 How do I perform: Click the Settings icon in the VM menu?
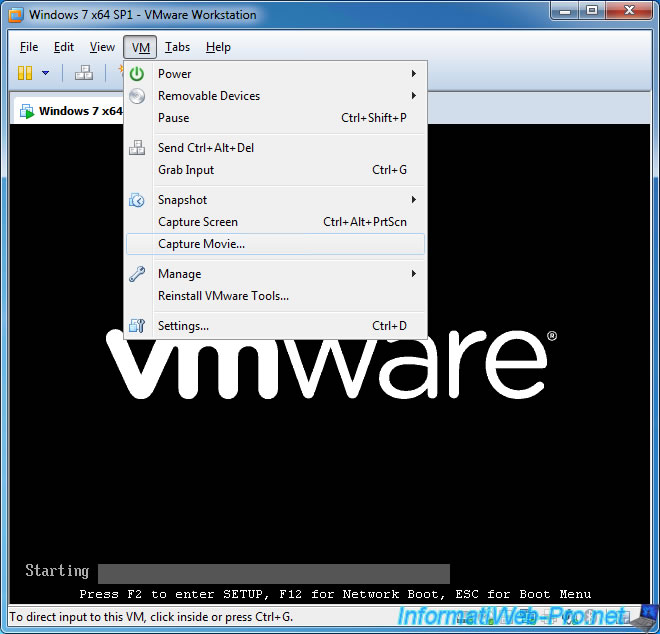tap(137, 326)
